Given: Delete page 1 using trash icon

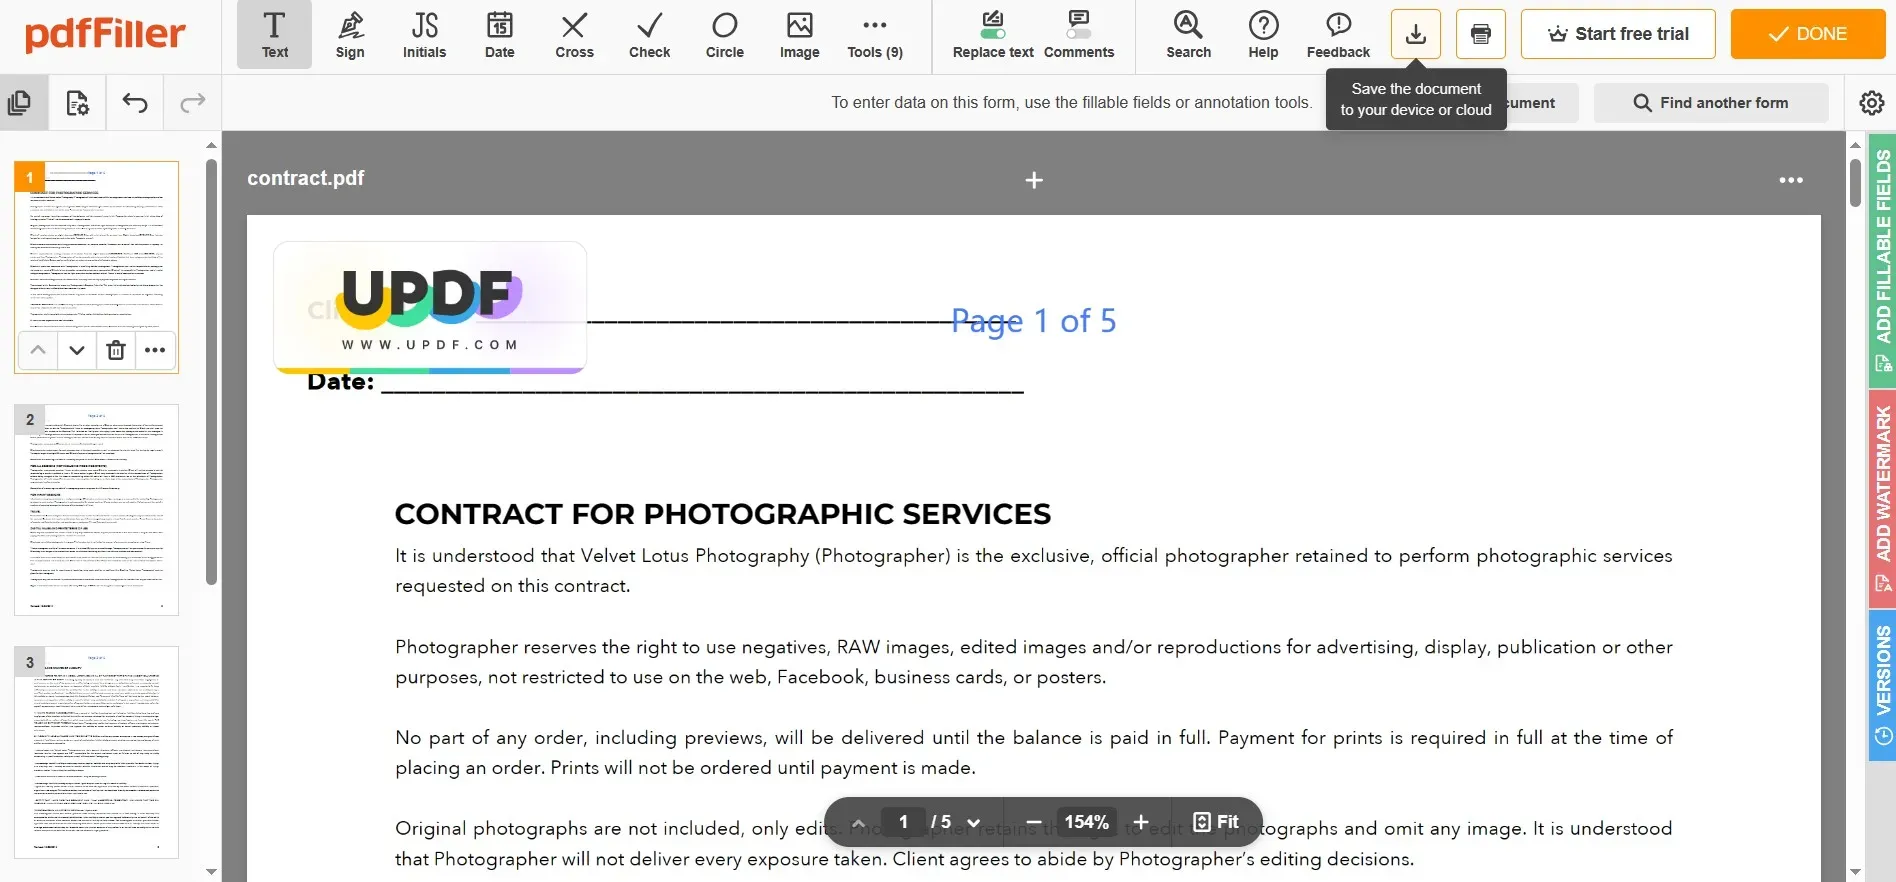Looking at the screenshot, I should tap(116, 350).
